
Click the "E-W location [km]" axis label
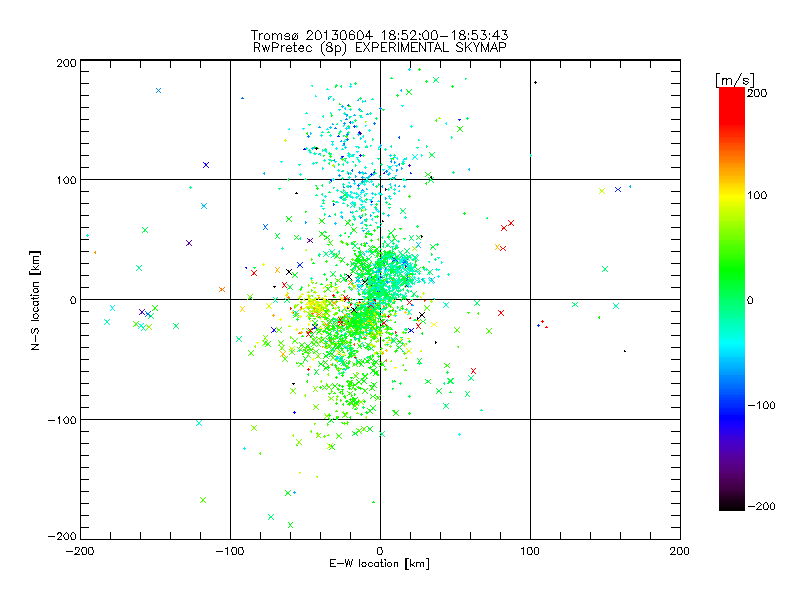pyautogui.click(x=379, y=563)
